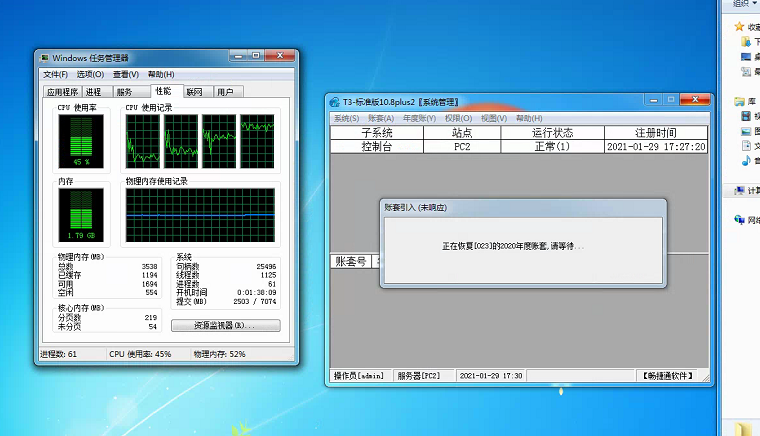Screen dimensions: 760x436
Task: Minimize the Windows Task Manager window
Action: click(x=238, y=56)
